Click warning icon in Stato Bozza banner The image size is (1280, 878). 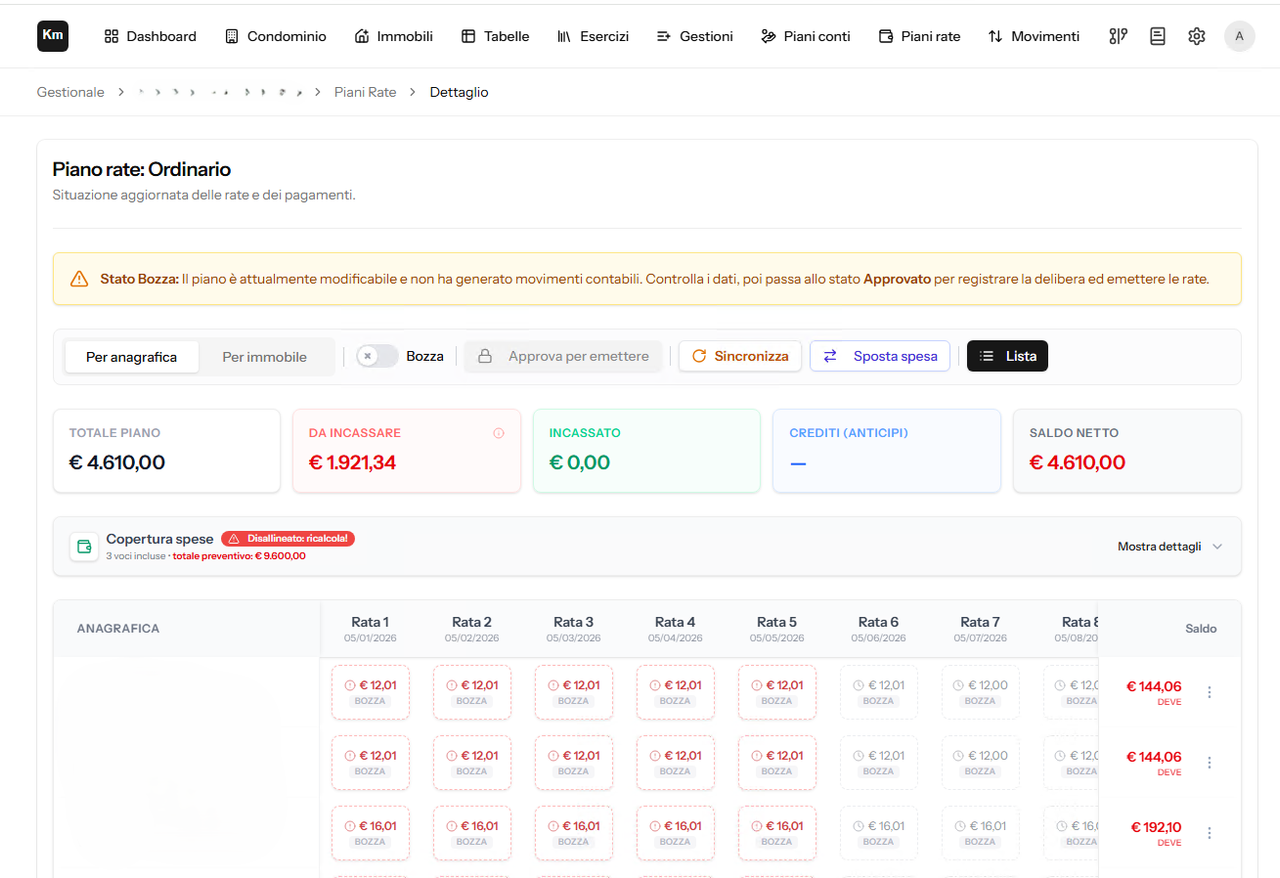pyautogui.click(x=79, y=279)
